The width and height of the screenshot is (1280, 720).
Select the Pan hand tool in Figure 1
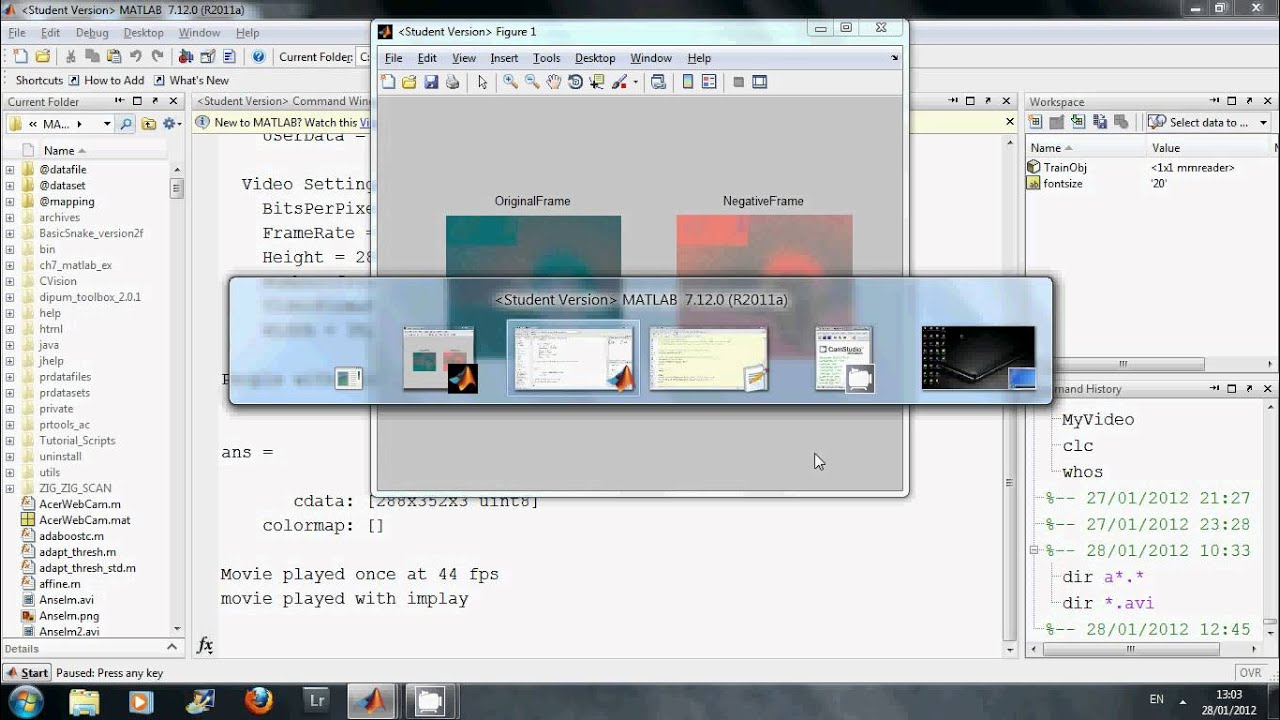554,82
